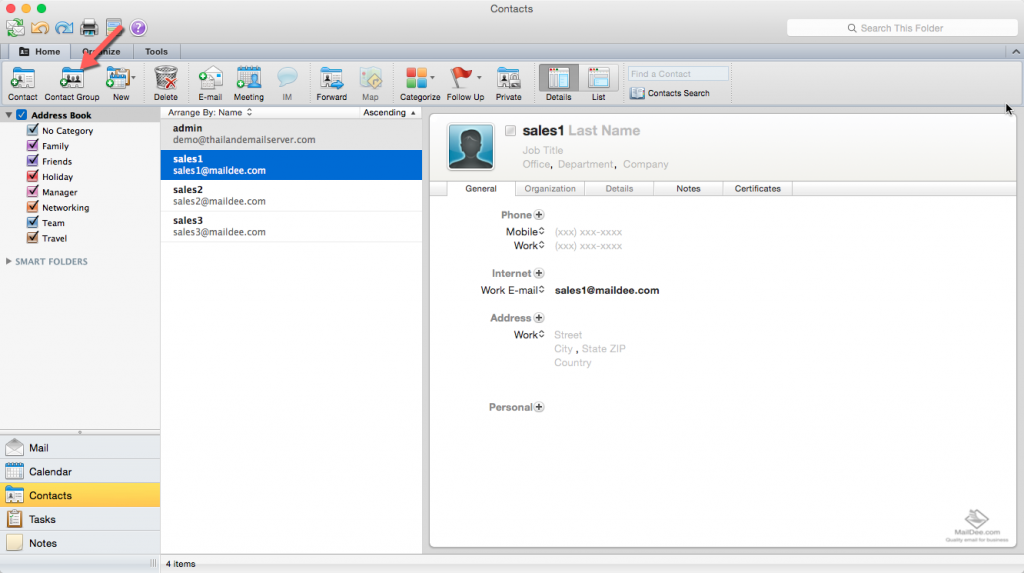Click the Delete trash icon
The width and height of the screenshot is (1024, 573).
point(165,79)
